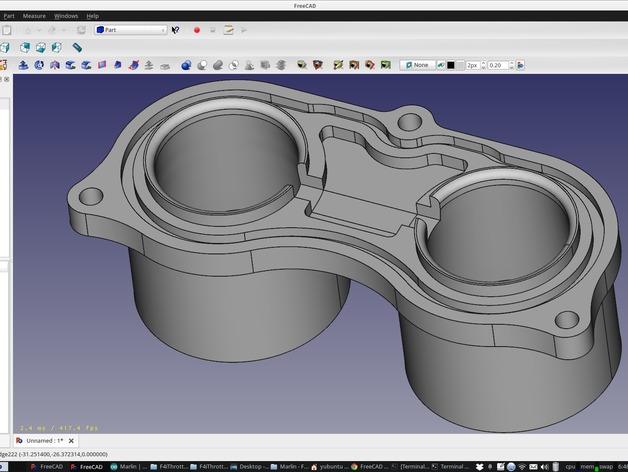Open the Measure menu
The height and width of the screenshot is (472, 628).
(x=34, y=16)
